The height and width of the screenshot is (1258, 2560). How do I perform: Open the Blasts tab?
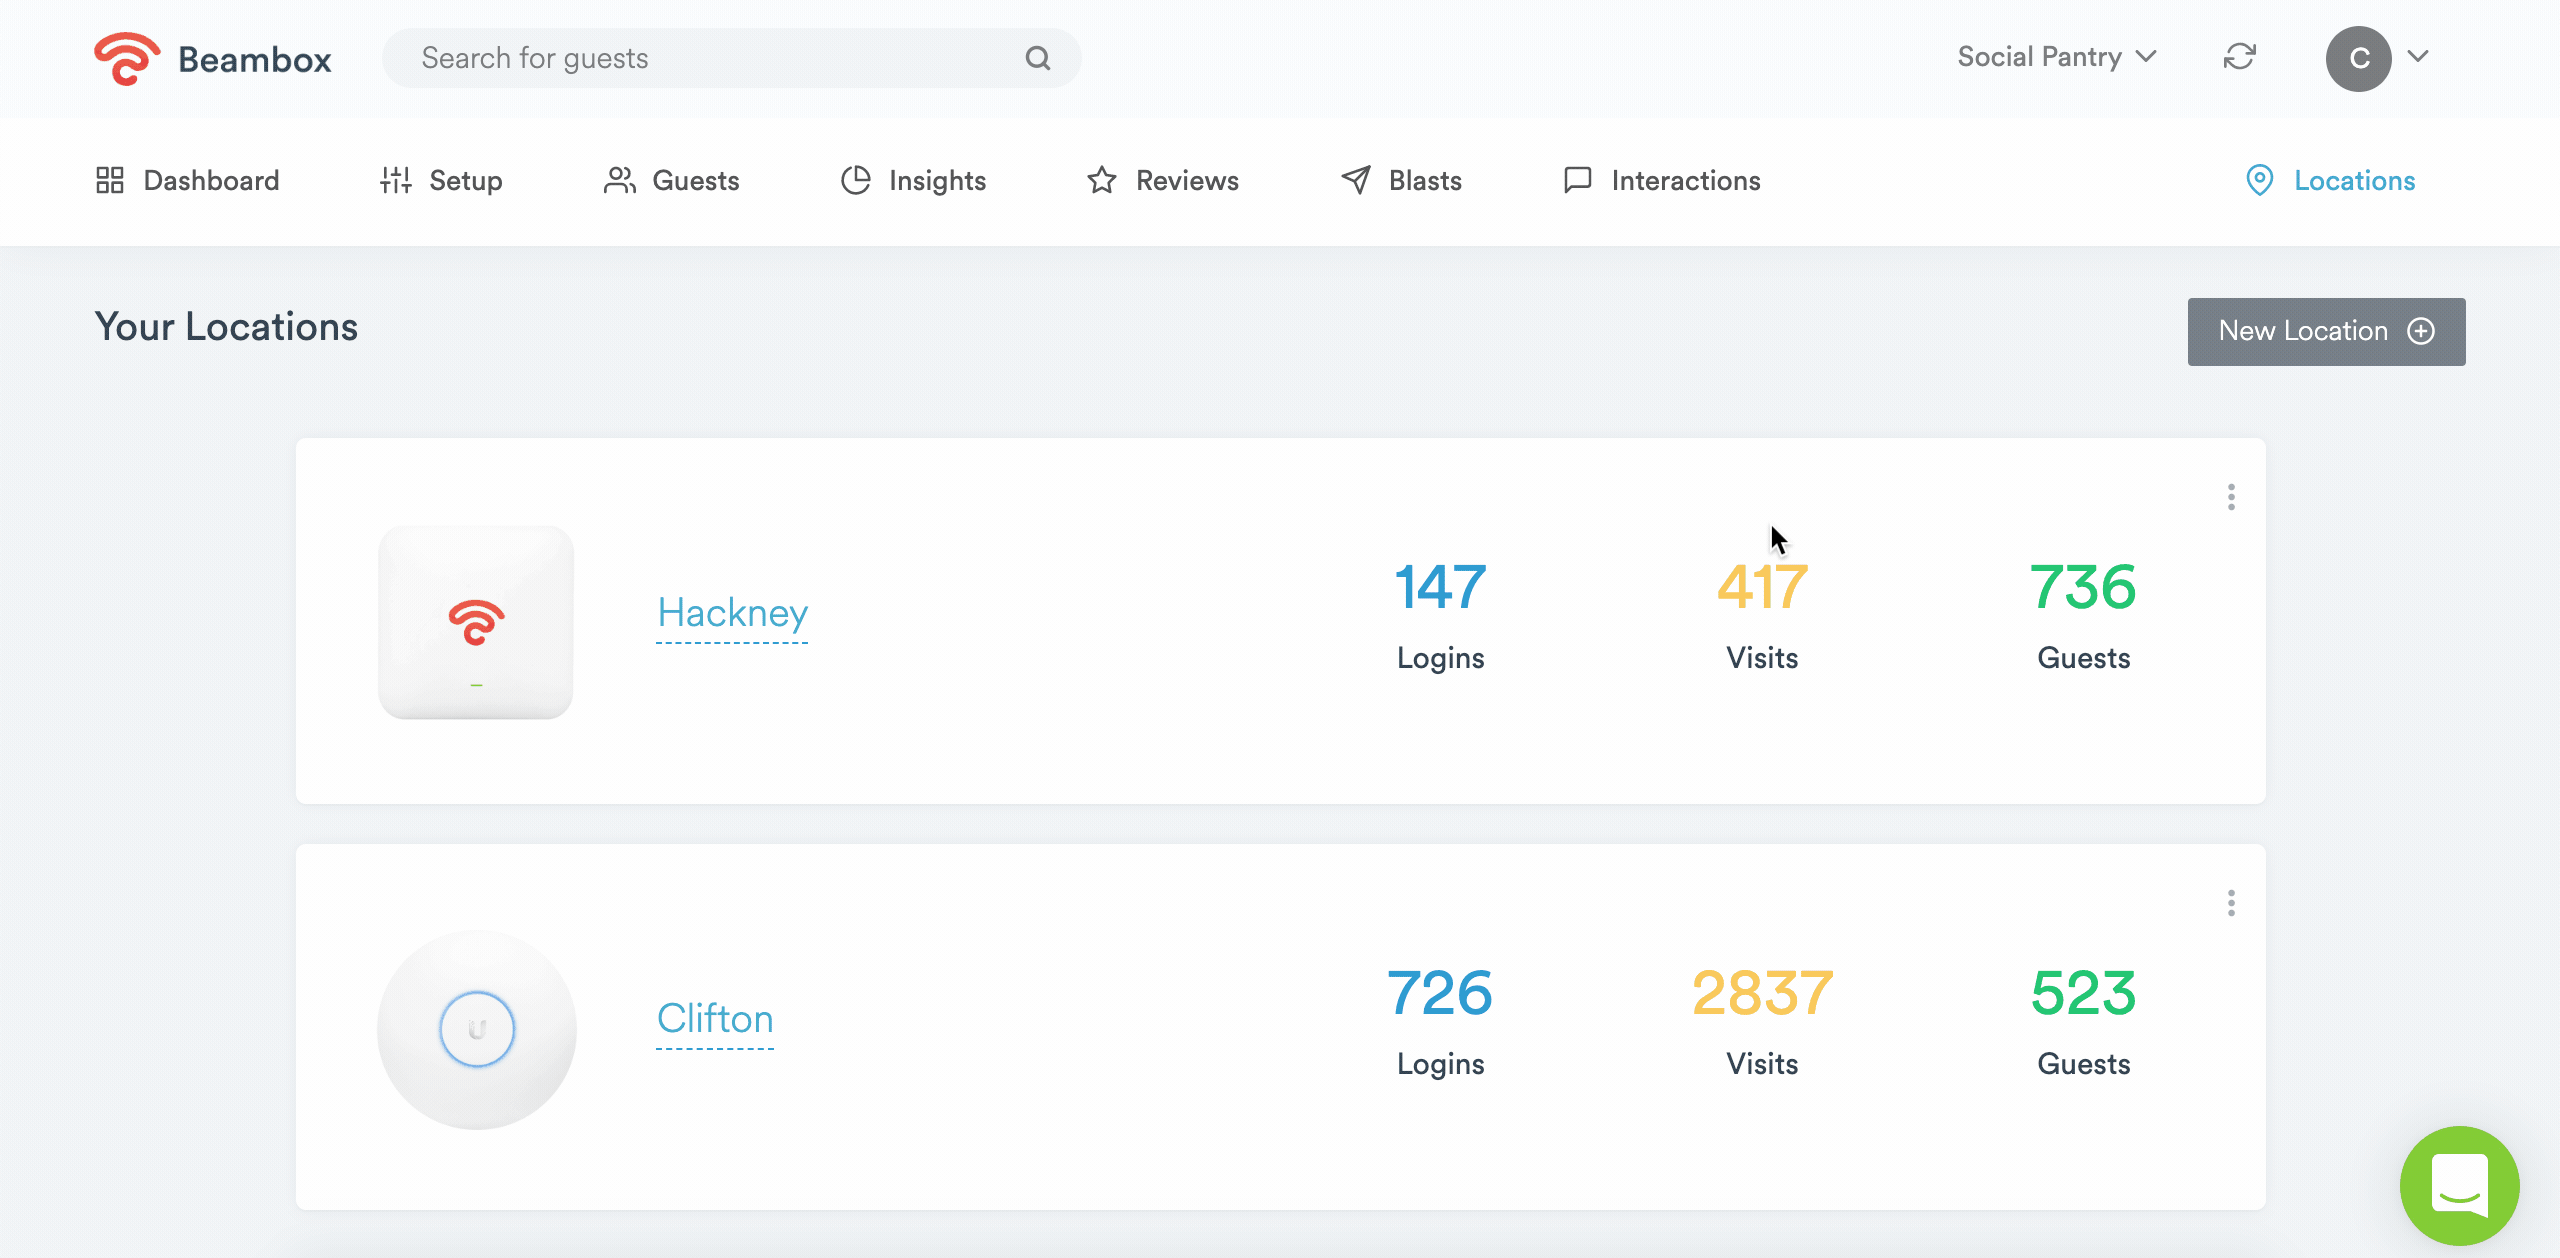click(1401, 180)
